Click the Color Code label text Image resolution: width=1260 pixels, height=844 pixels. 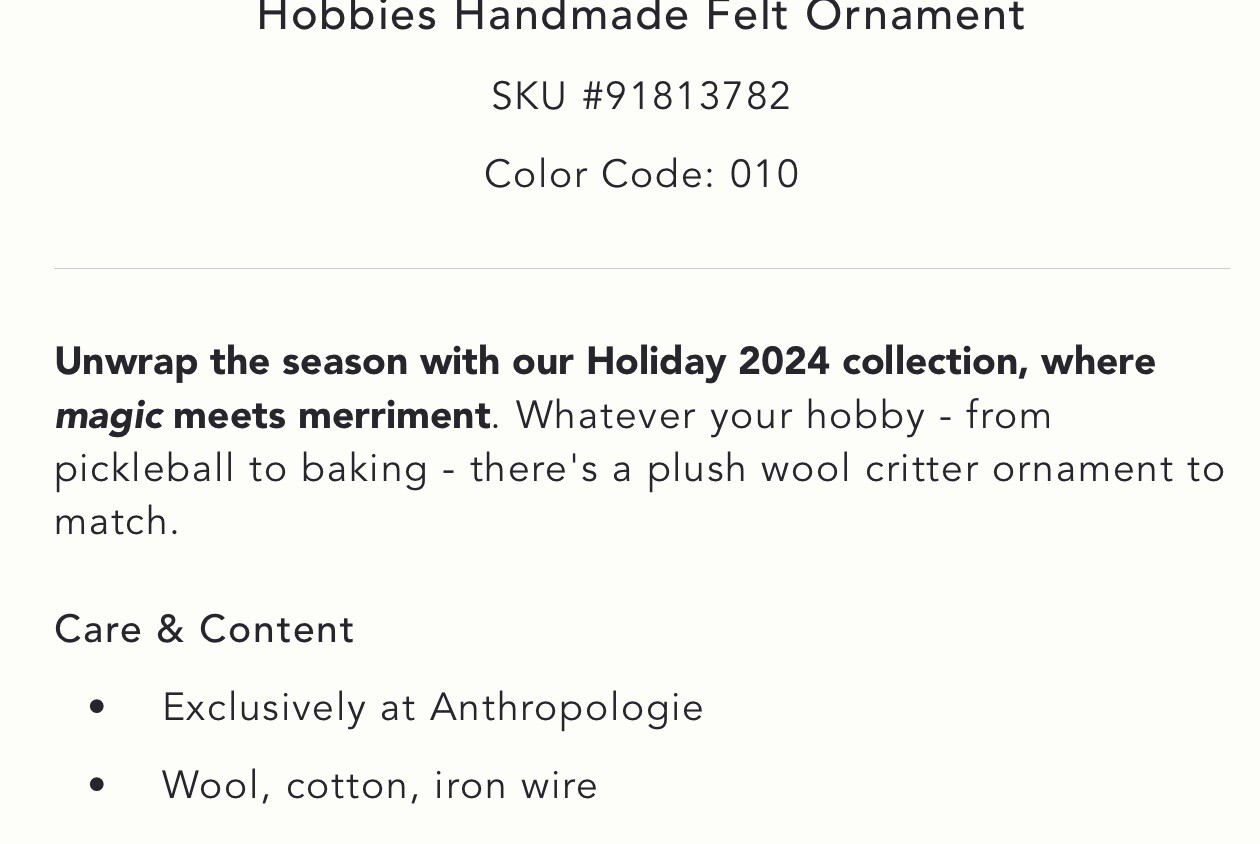(600, 174)
